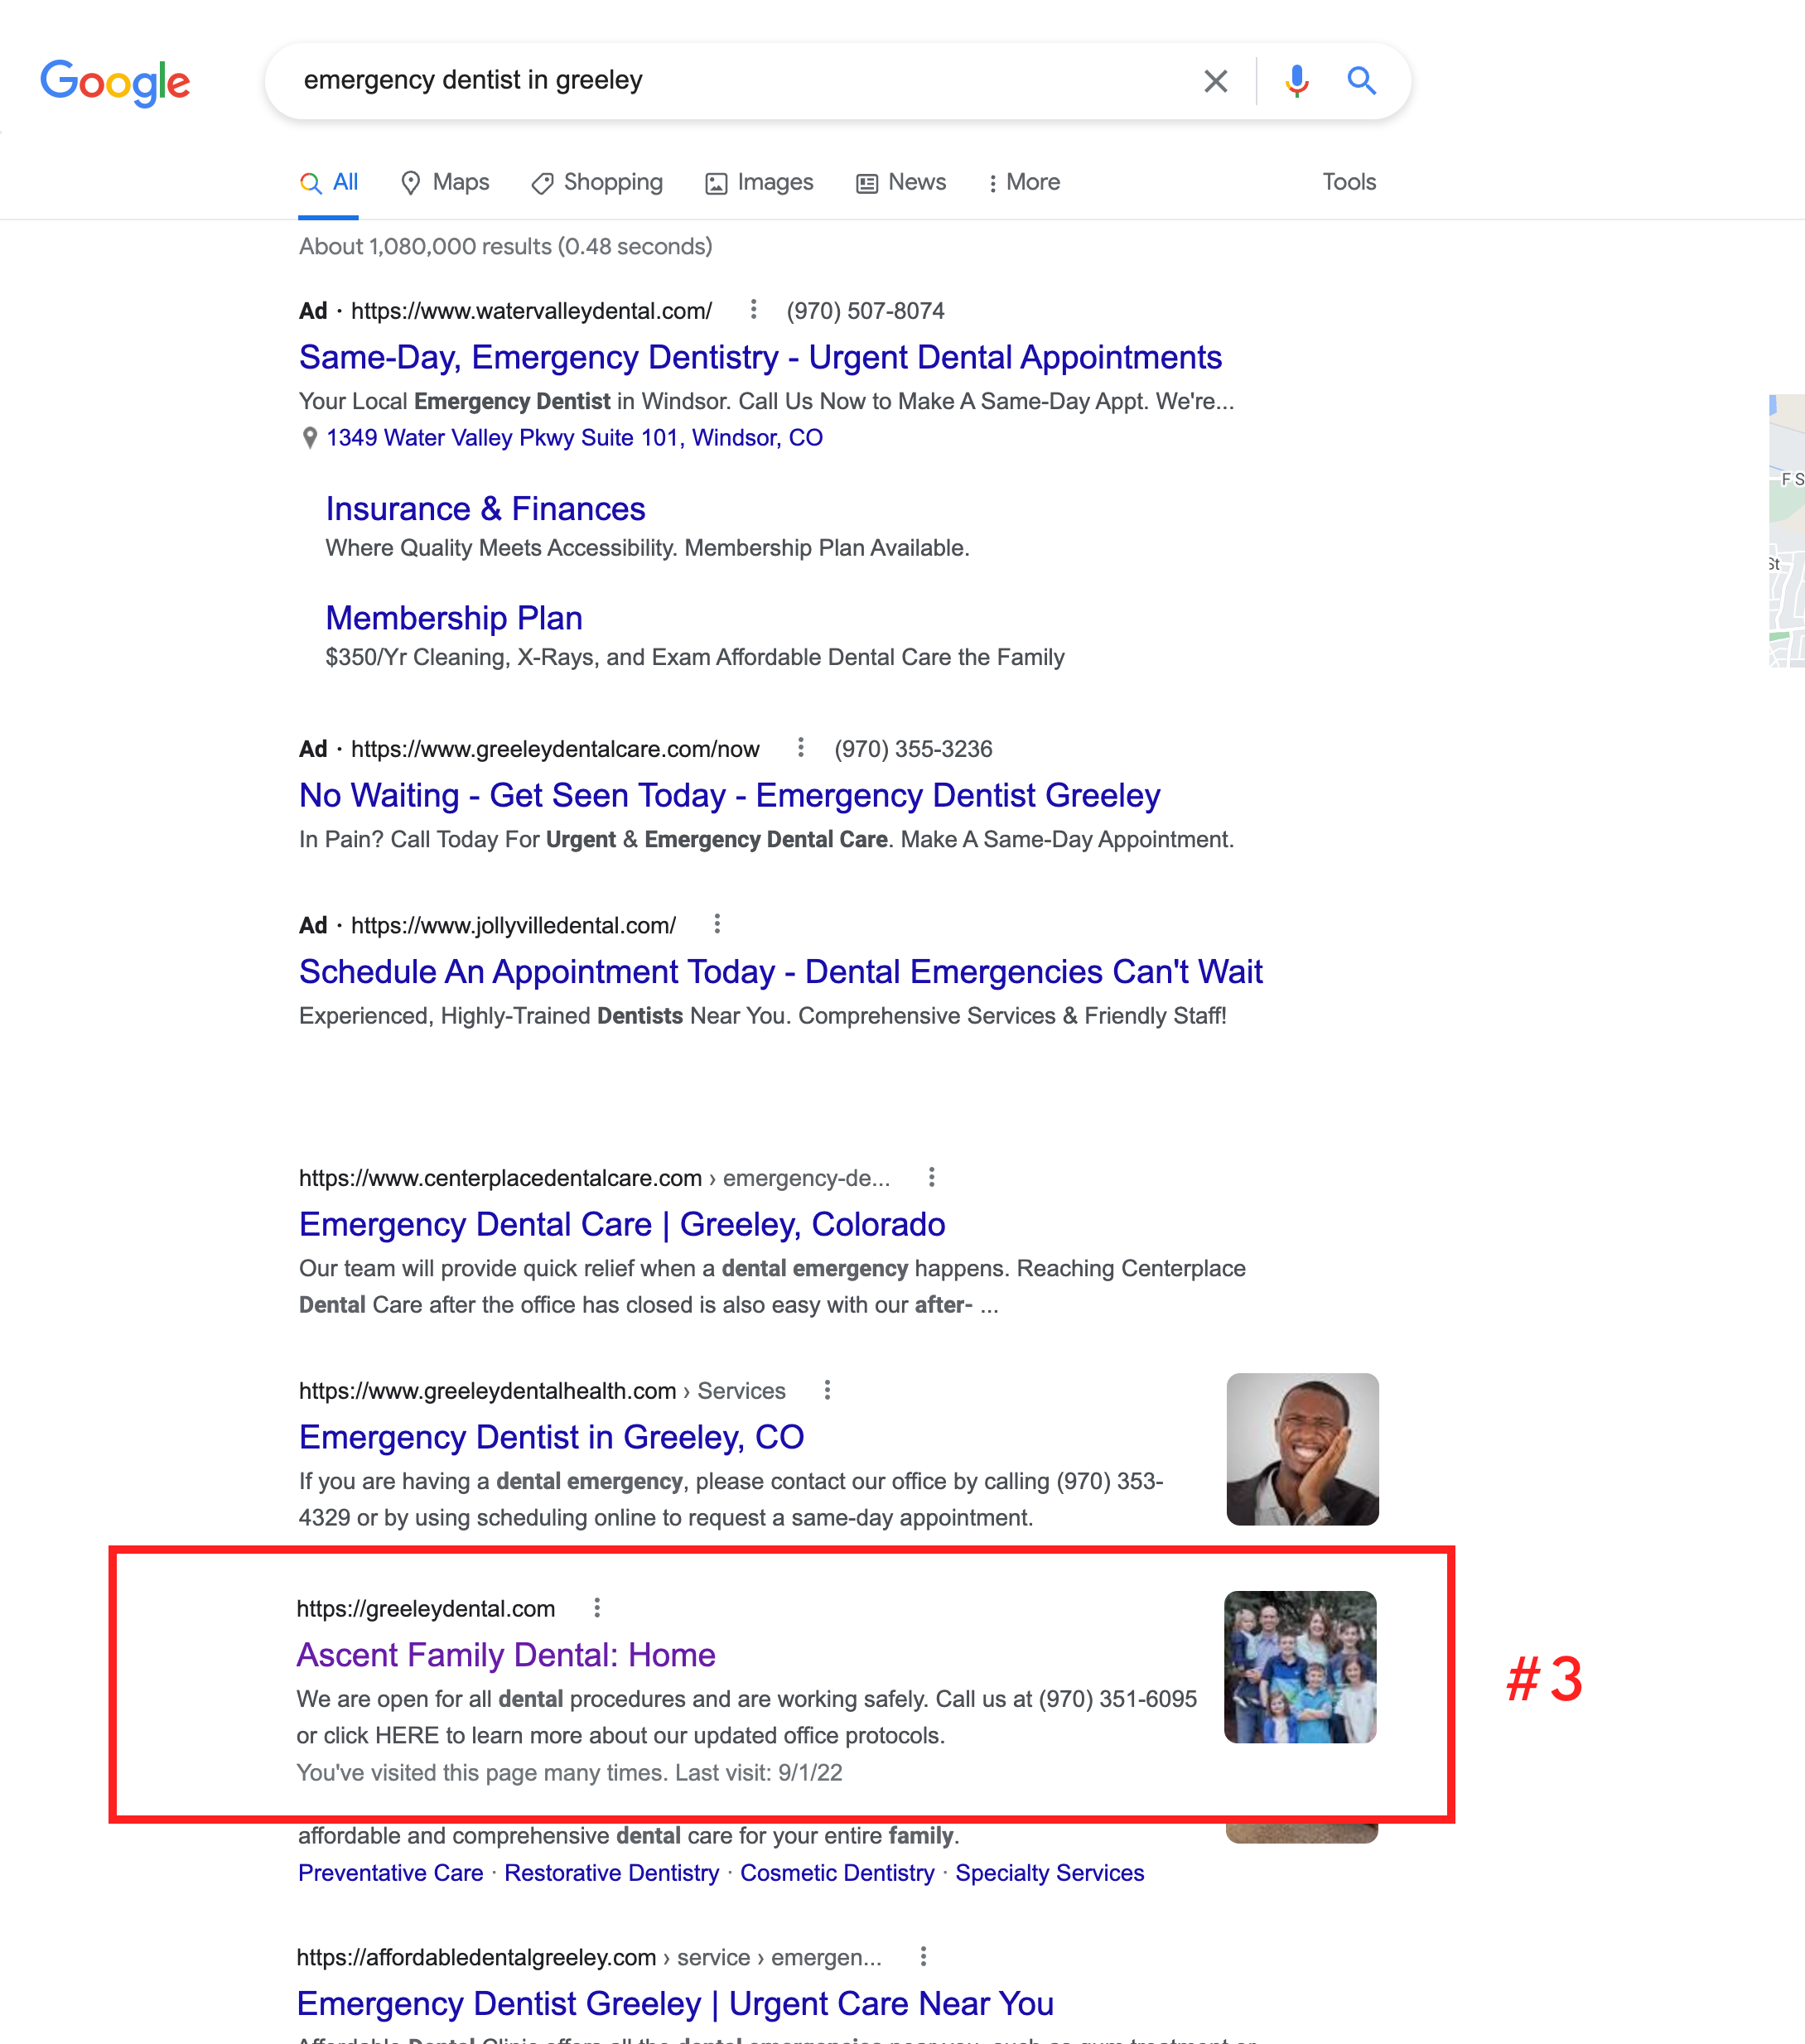The height and width of the screenshot is (2044, 1805).
Task: Open the three-dot menu next to greeleydental.com result
Action: pos(597,1608)
